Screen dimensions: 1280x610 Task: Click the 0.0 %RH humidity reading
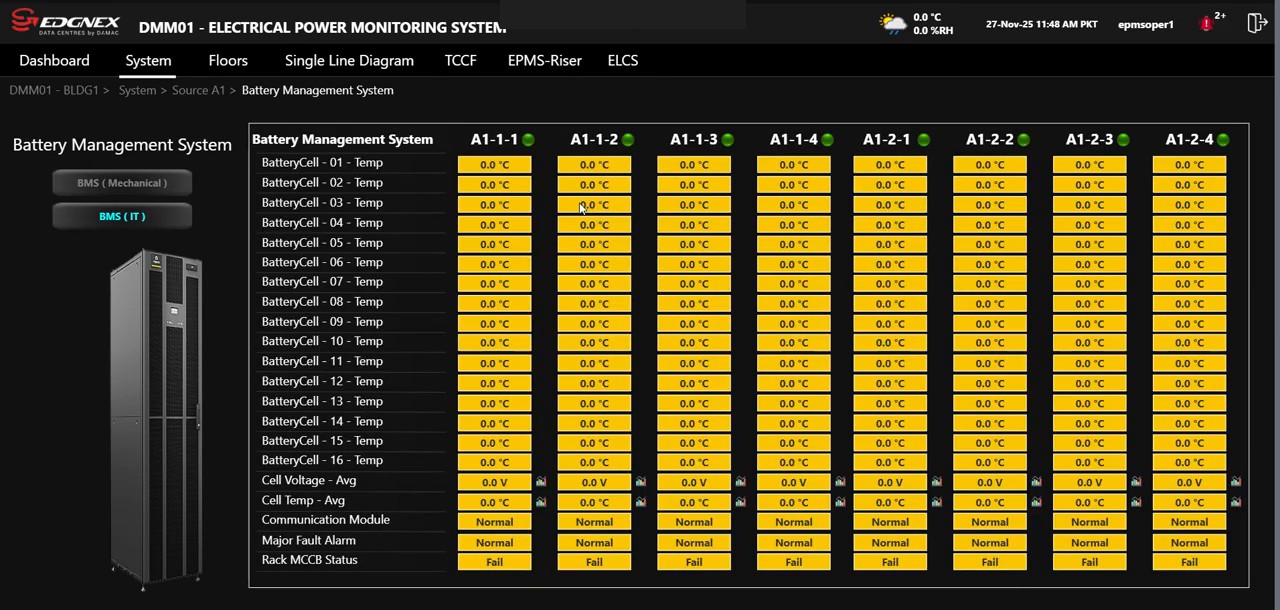[x=933, y=31]
